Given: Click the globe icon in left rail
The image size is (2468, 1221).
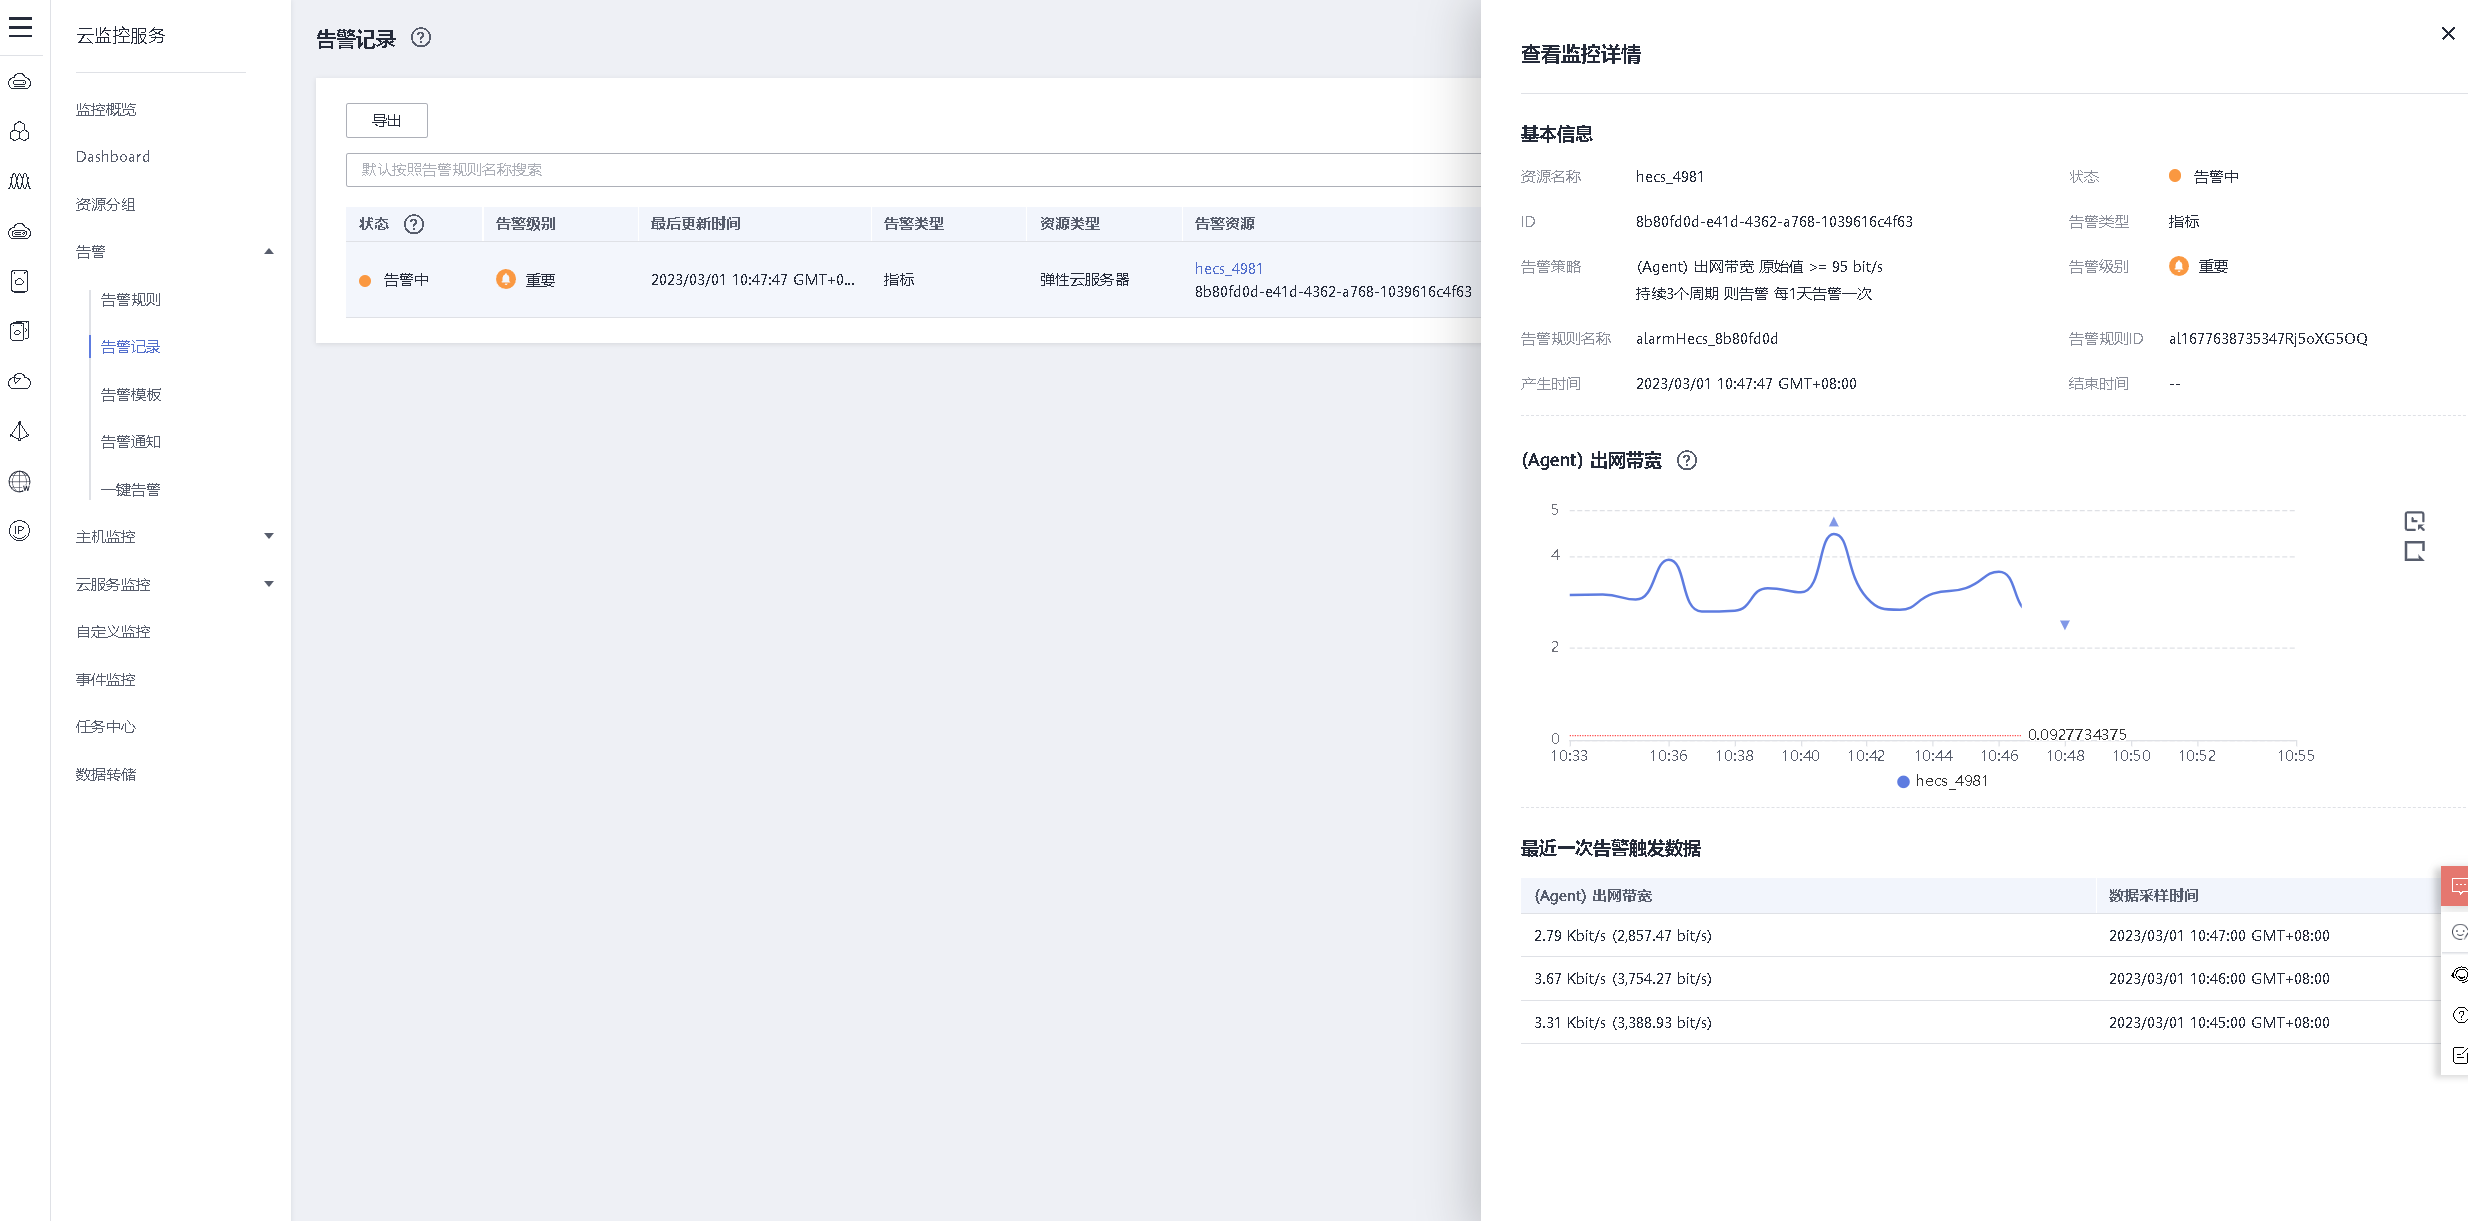Looking at the screenshot, I should 20,482.
